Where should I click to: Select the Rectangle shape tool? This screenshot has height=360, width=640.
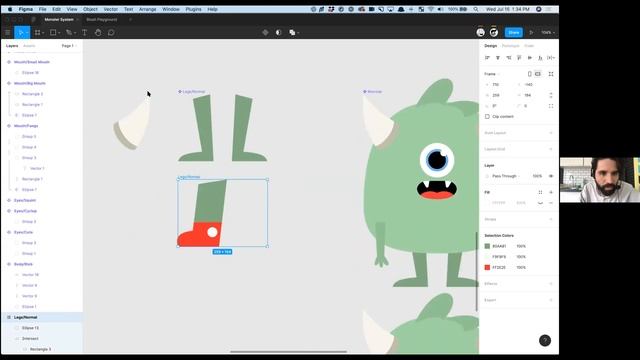[x=53, y=33]
